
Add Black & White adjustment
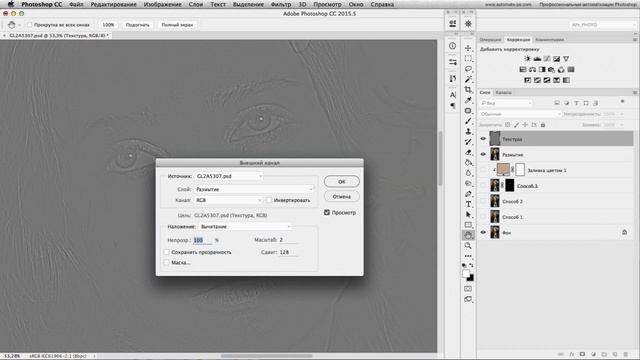542,69
